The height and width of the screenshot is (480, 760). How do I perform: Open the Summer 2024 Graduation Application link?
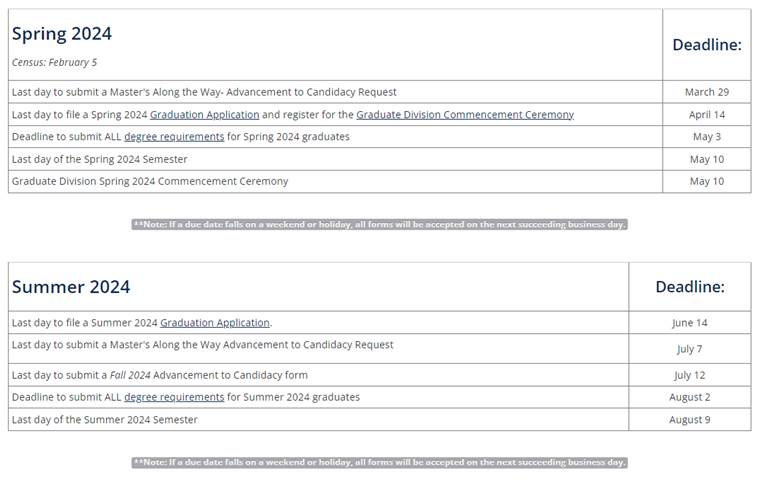[x=215, y=323]
